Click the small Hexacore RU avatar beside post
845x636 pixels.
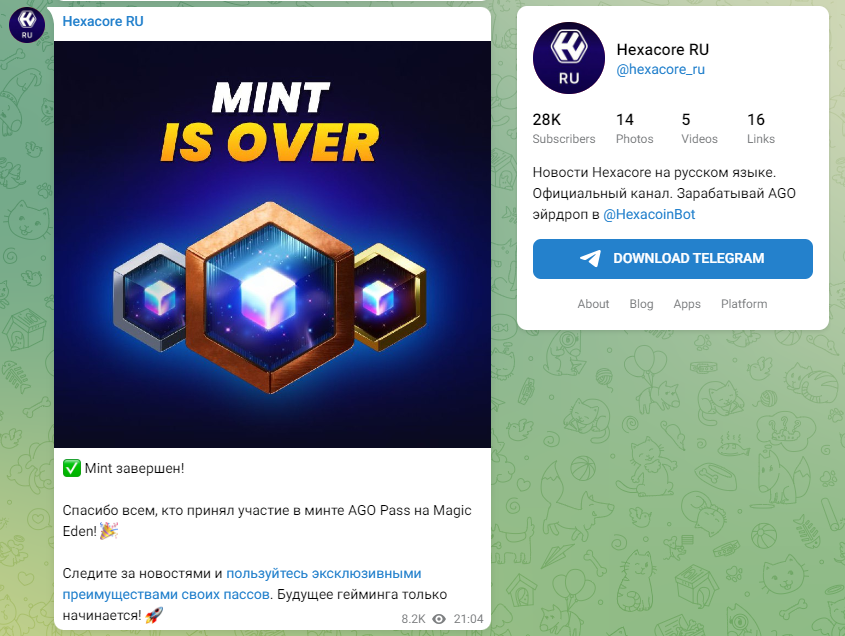(x=27, y=25)
